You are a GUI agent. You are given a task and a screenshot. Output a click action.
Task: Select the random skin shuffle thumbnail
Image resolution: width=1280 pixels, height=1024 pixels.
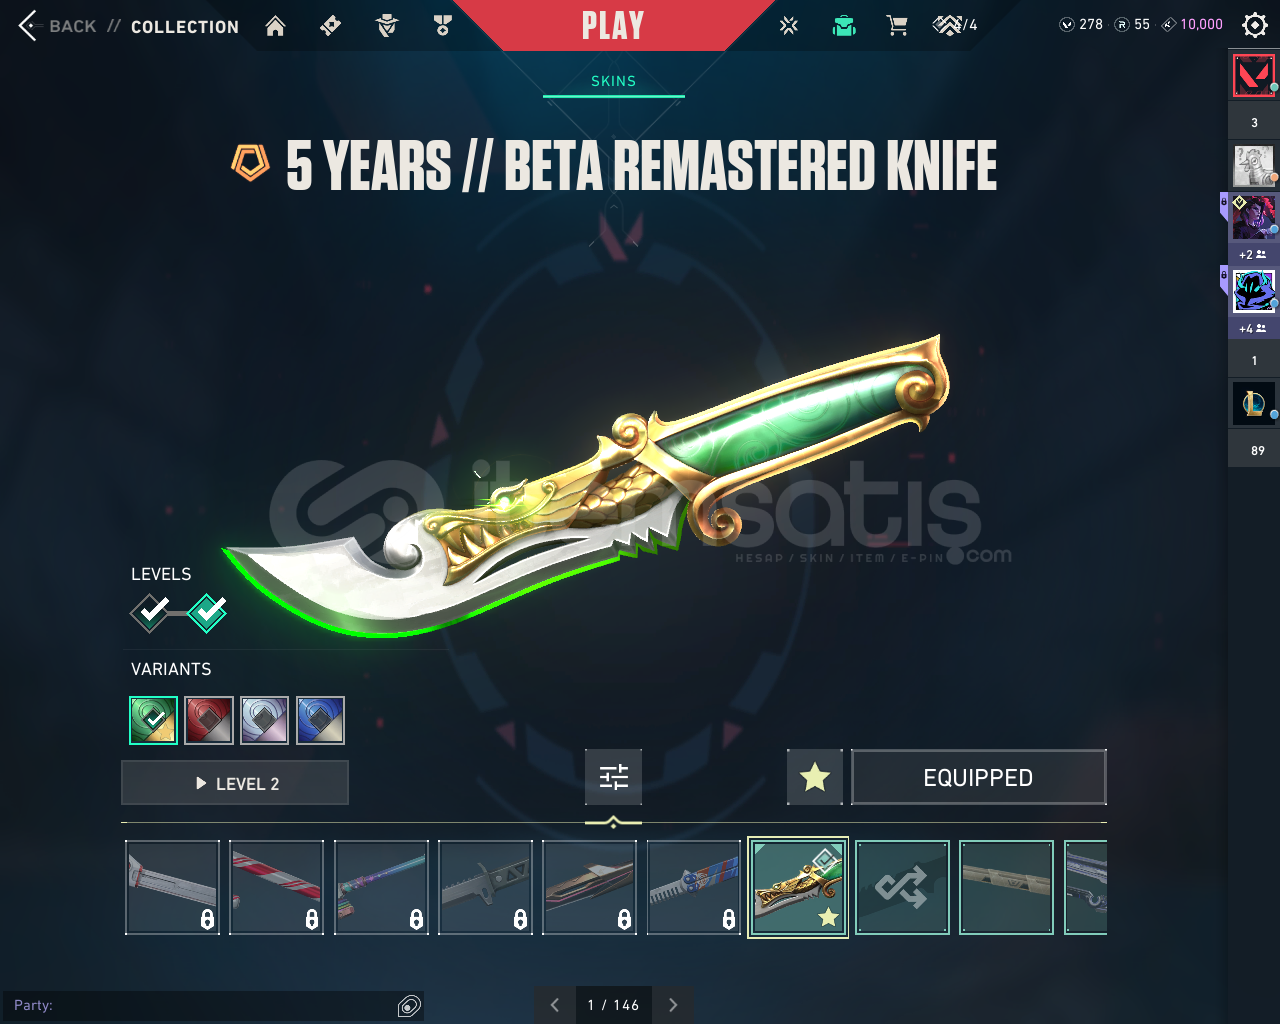(902, 888)
